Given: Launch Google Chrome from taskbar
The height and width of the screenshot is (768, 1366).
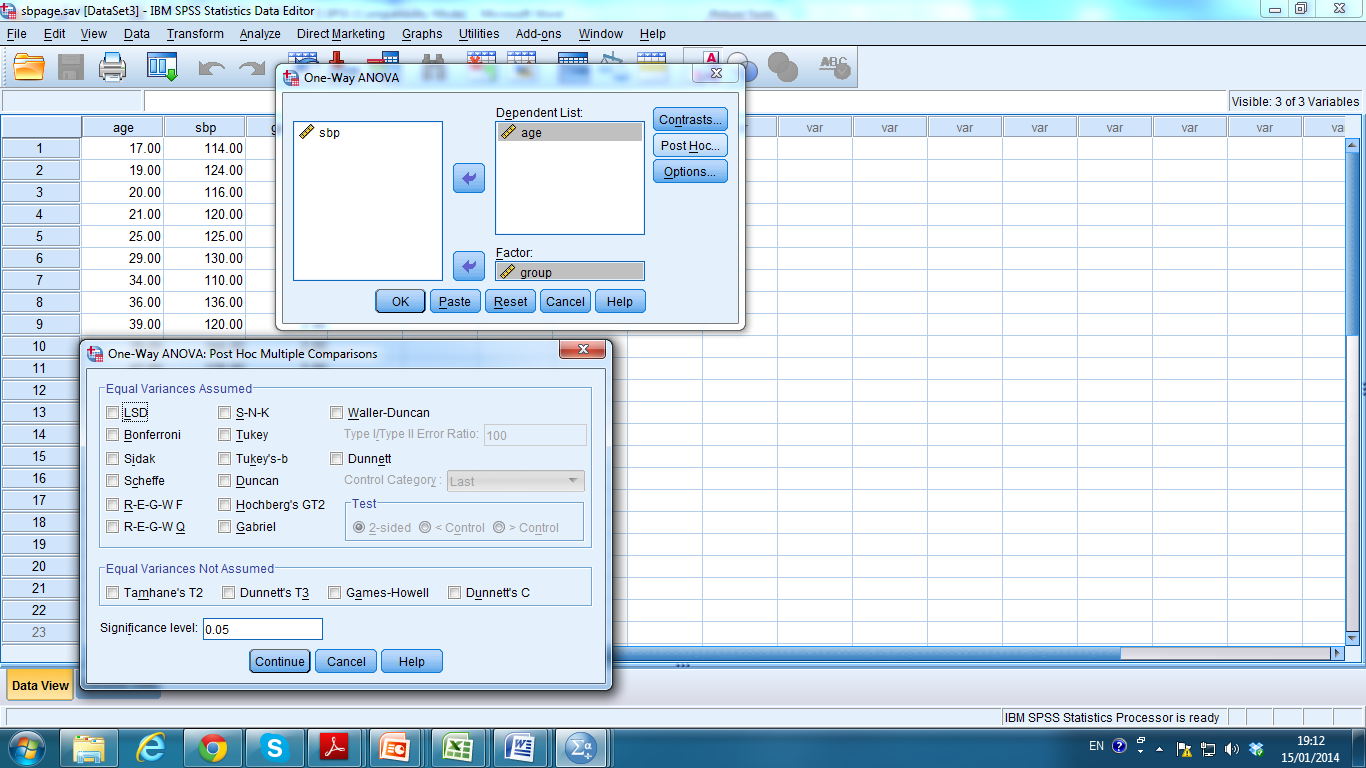Looking at the screenshot, I should [212, 747].
